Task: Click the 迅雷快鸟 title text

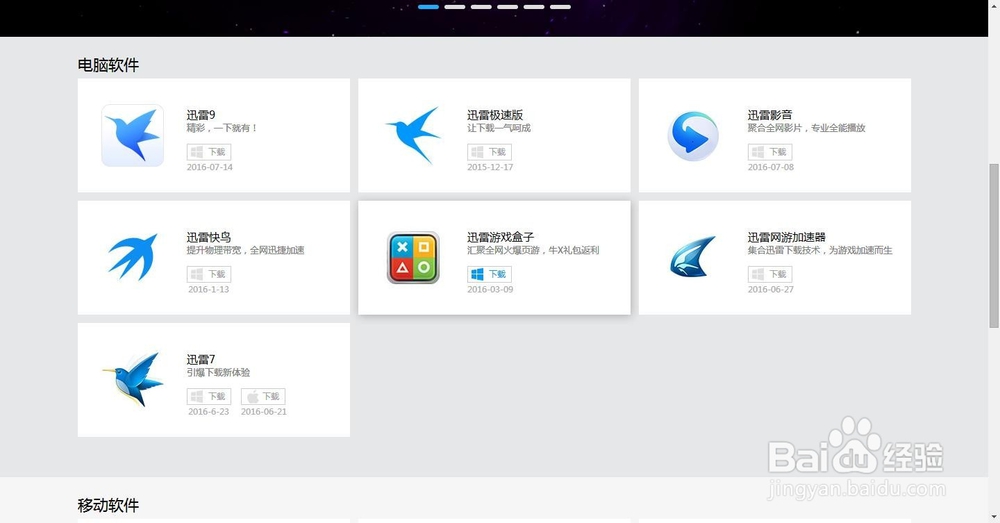Action: coord(209,237)
